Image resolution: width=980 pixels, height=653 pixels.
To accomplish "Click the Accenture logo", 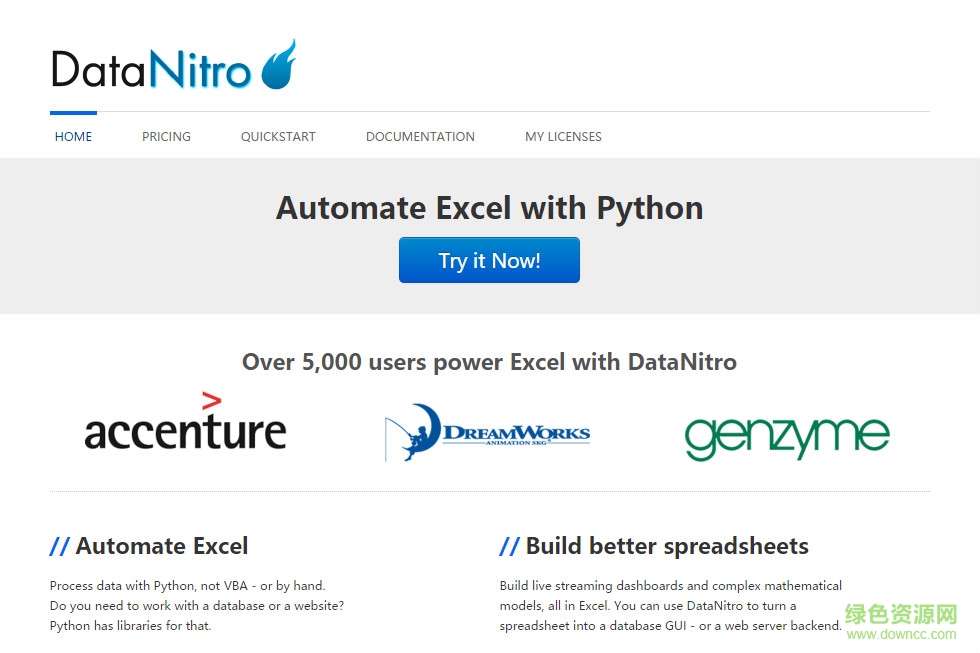I will click(x=185, y=422).
